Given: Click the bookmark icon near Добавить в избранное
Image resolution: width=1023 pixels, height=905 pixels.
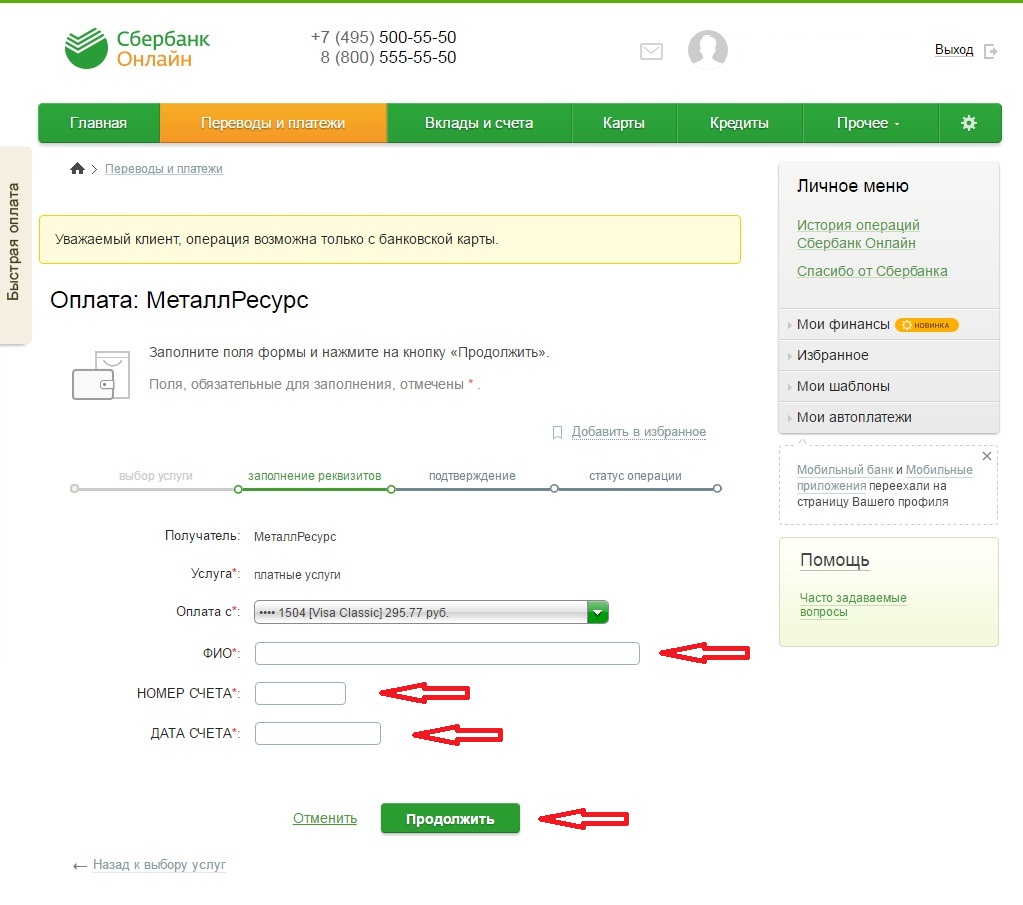Looking at the screenshot, I should pyautogui.click(x=557, y=432).
